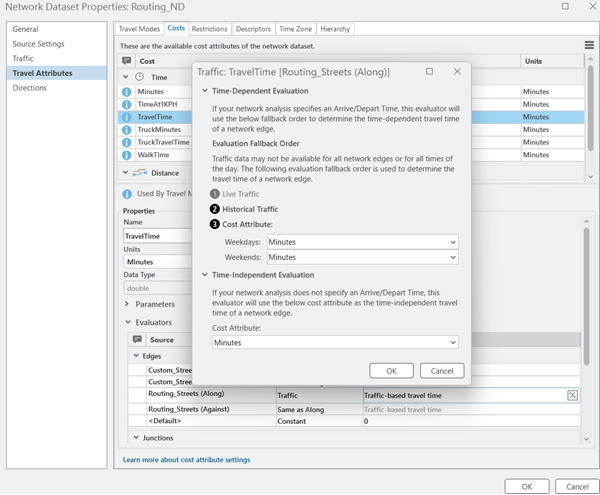Collapse the Distance cost group
This screenshot has height=495, width=600.
point(125,173)
